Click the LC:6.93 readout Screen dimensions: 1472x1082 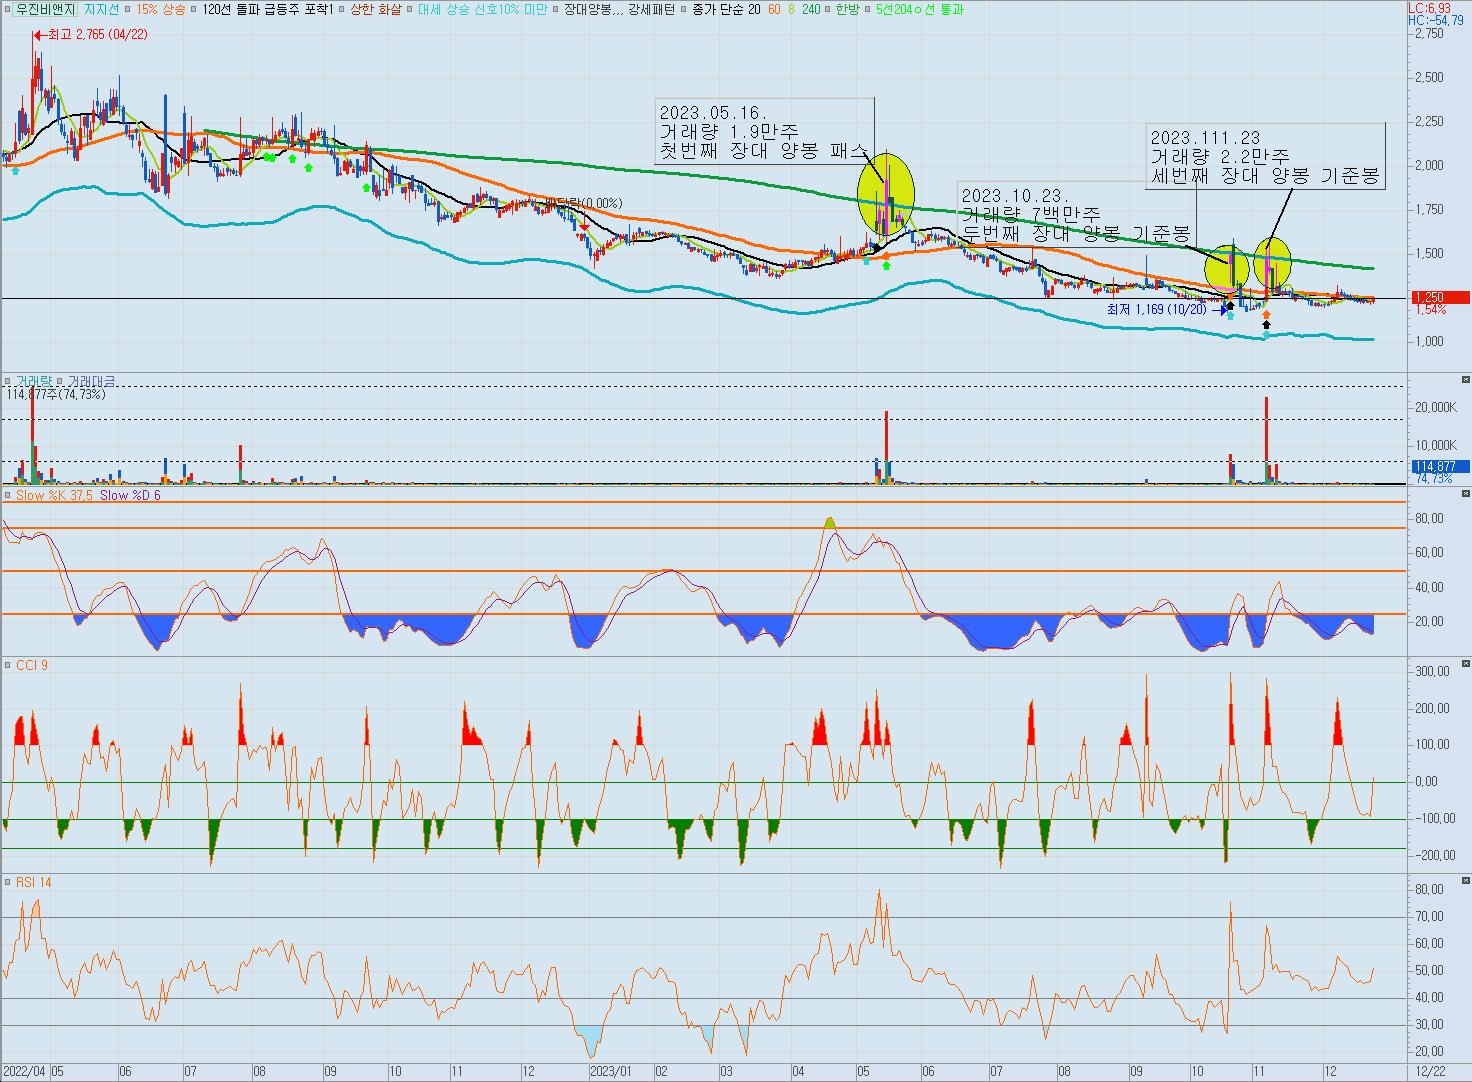point(1429,8)
